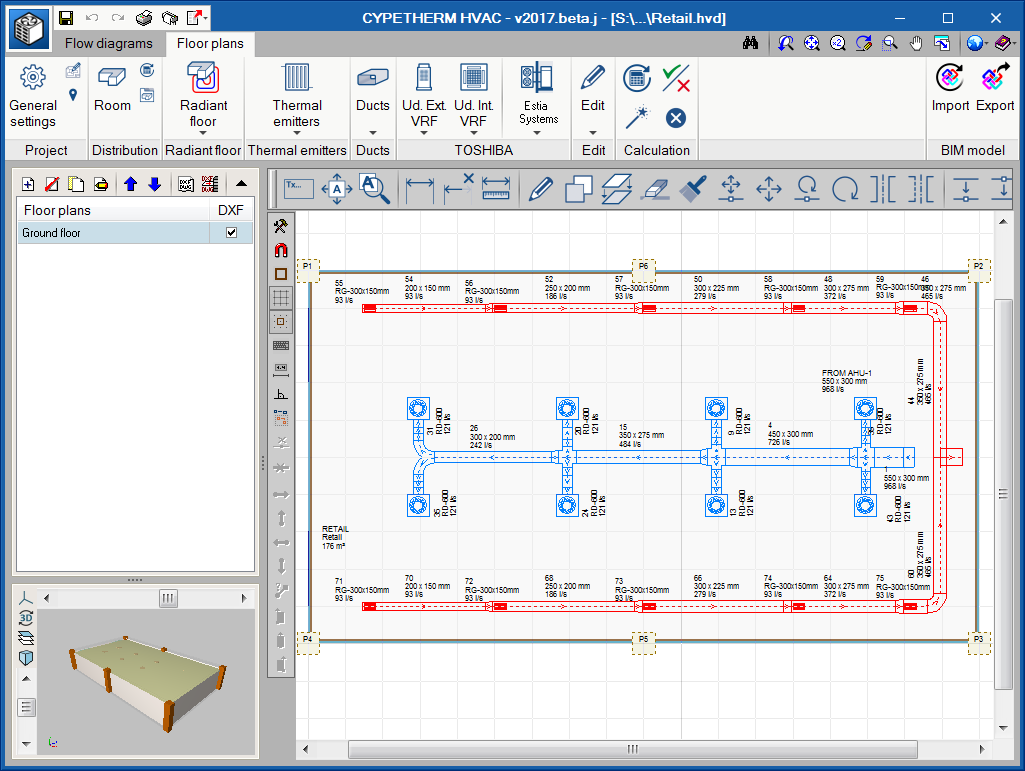Expand the Thermal emitters dropdown

297,132
